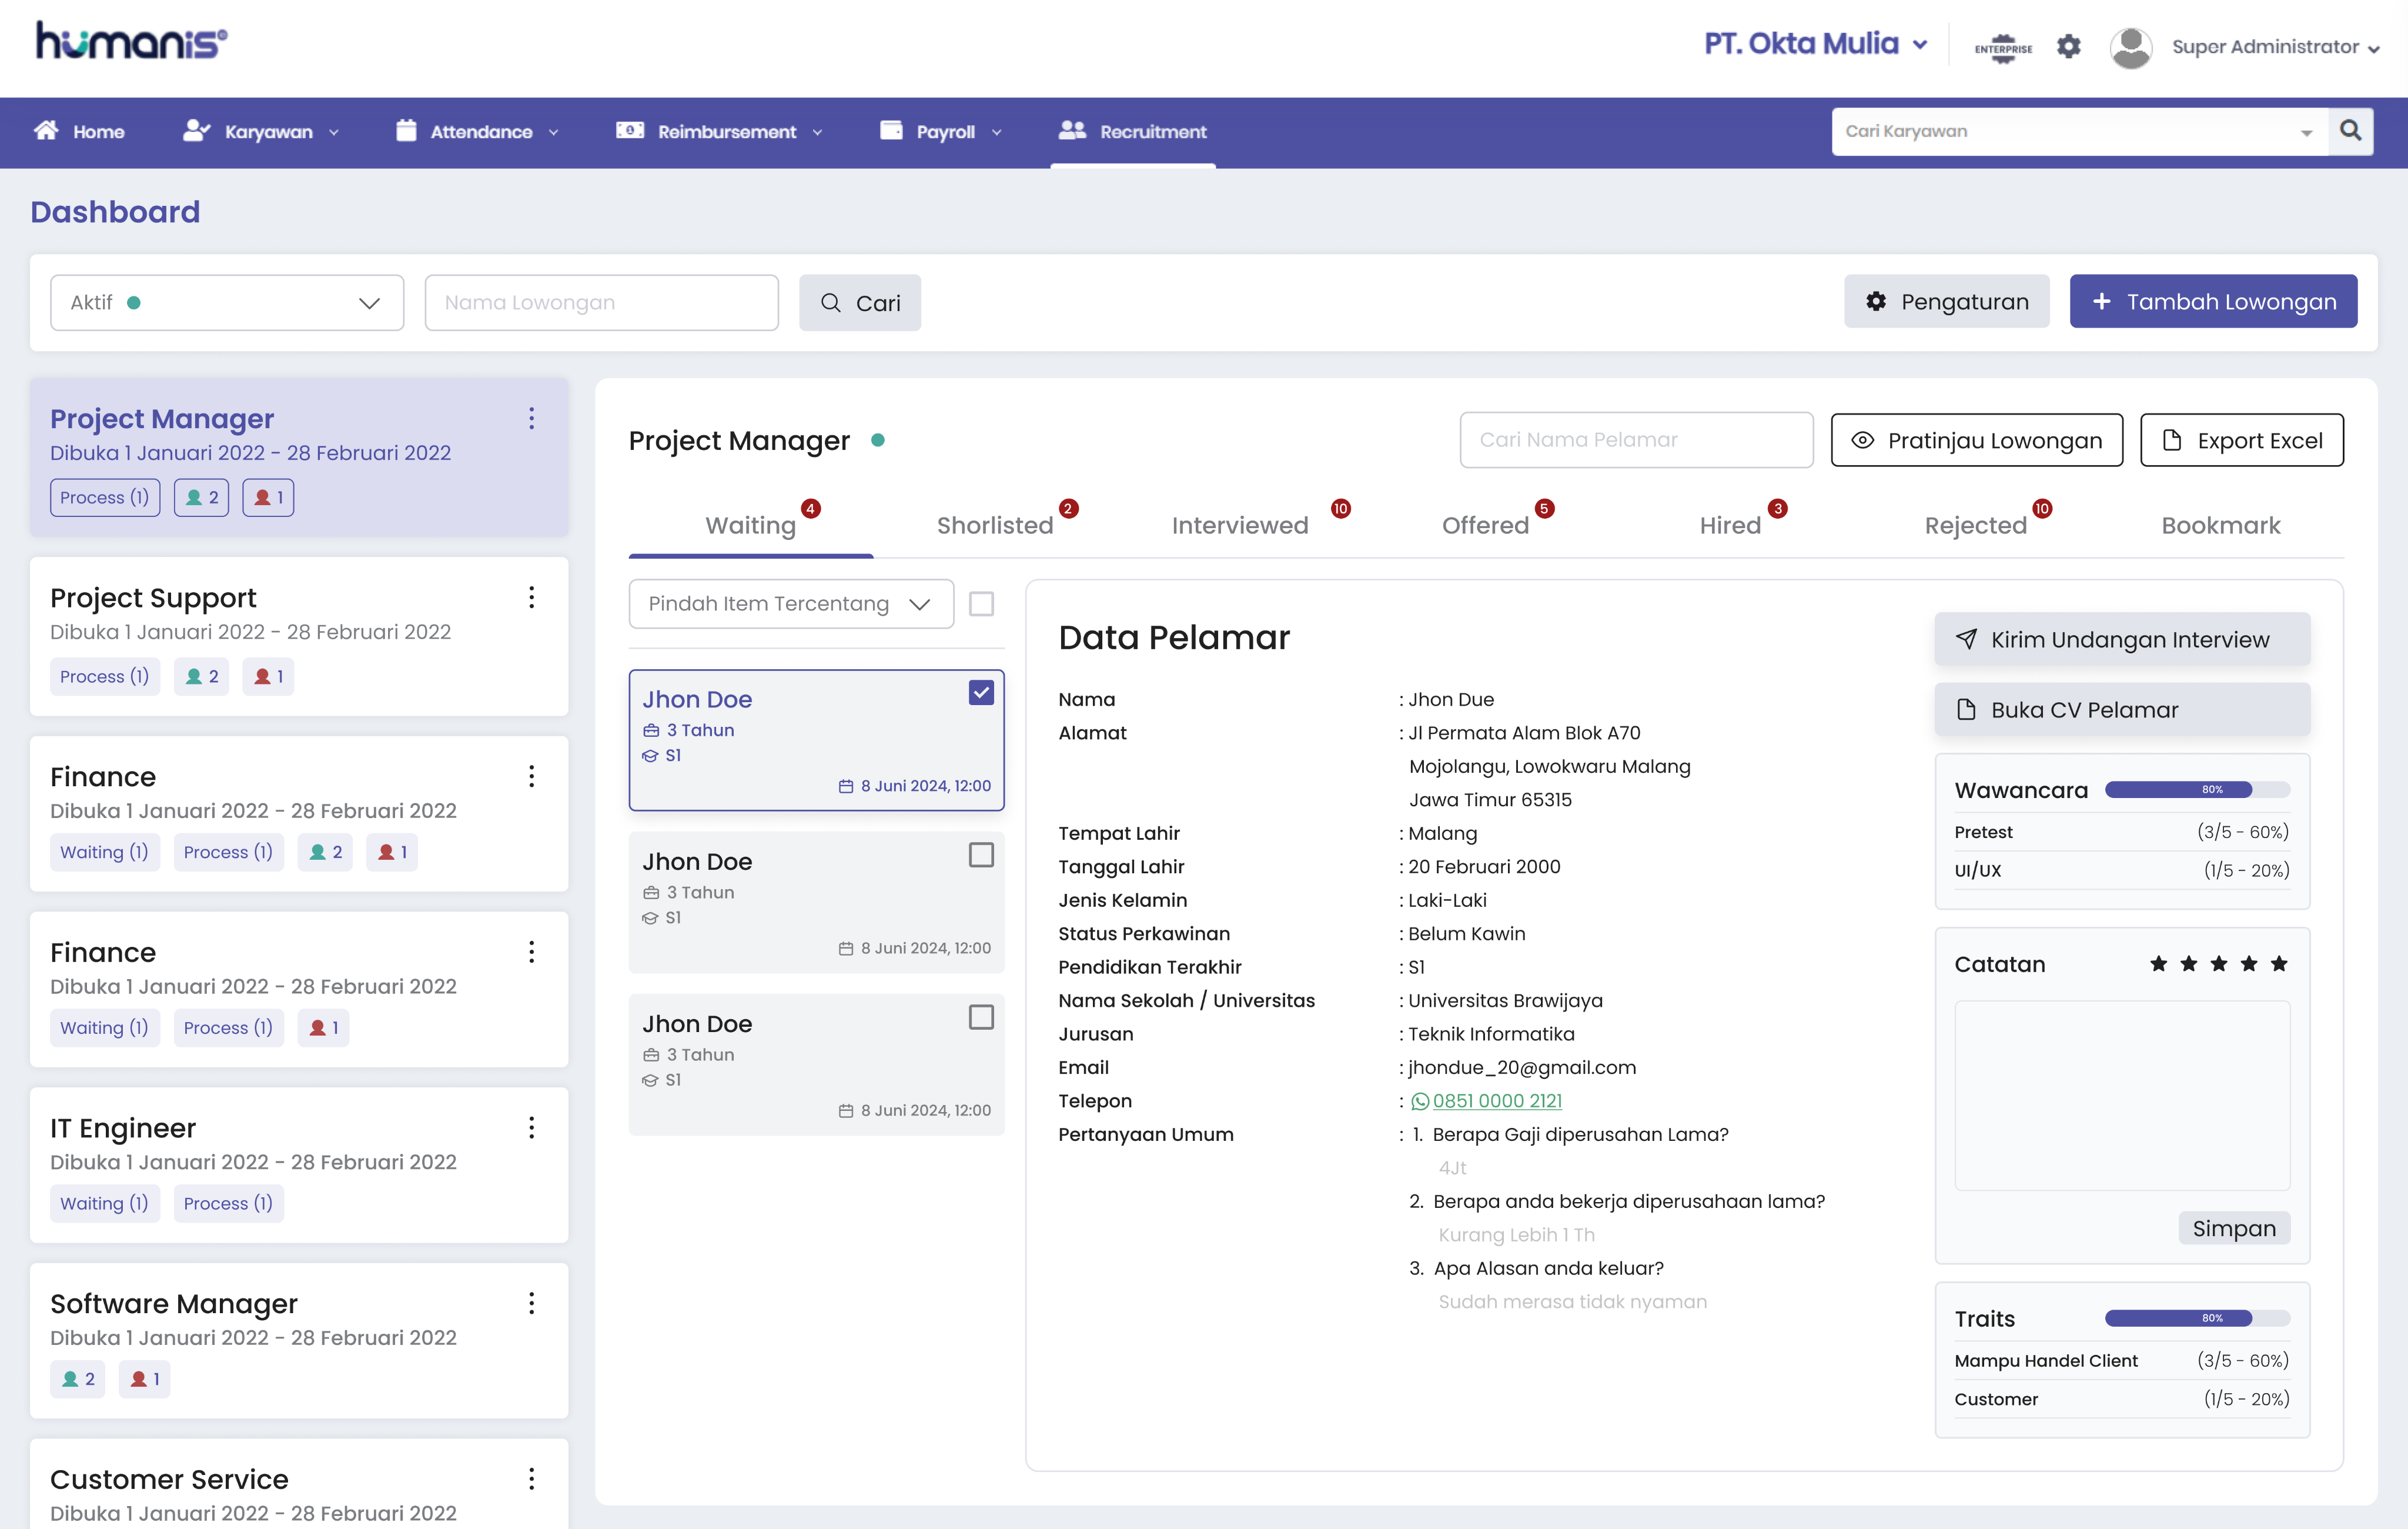Click the Kirim Undangan Interview button

point(2121,639)
